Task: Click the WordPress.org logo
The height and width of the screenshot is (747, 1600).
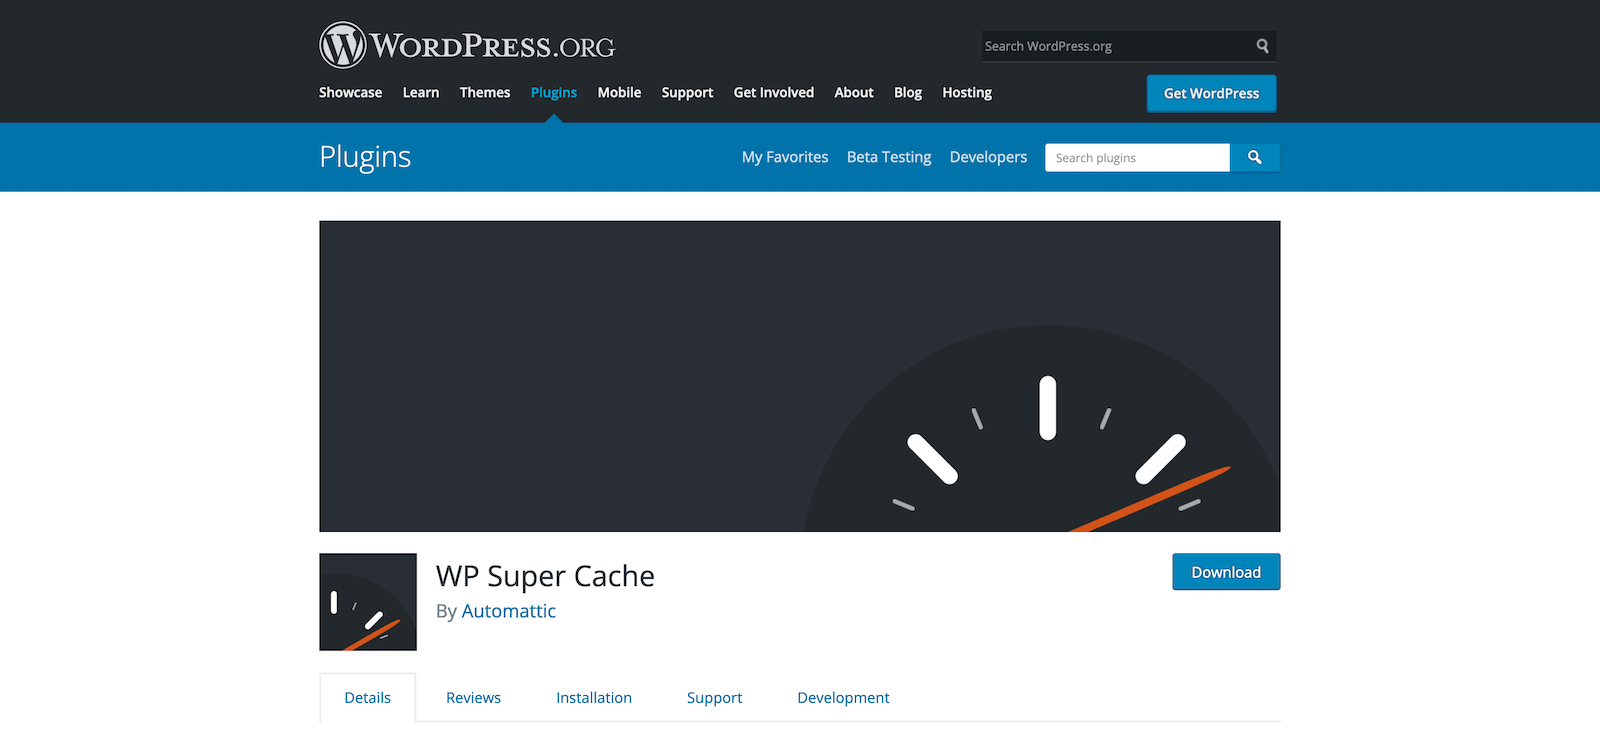Action: [x=467, y=45]
